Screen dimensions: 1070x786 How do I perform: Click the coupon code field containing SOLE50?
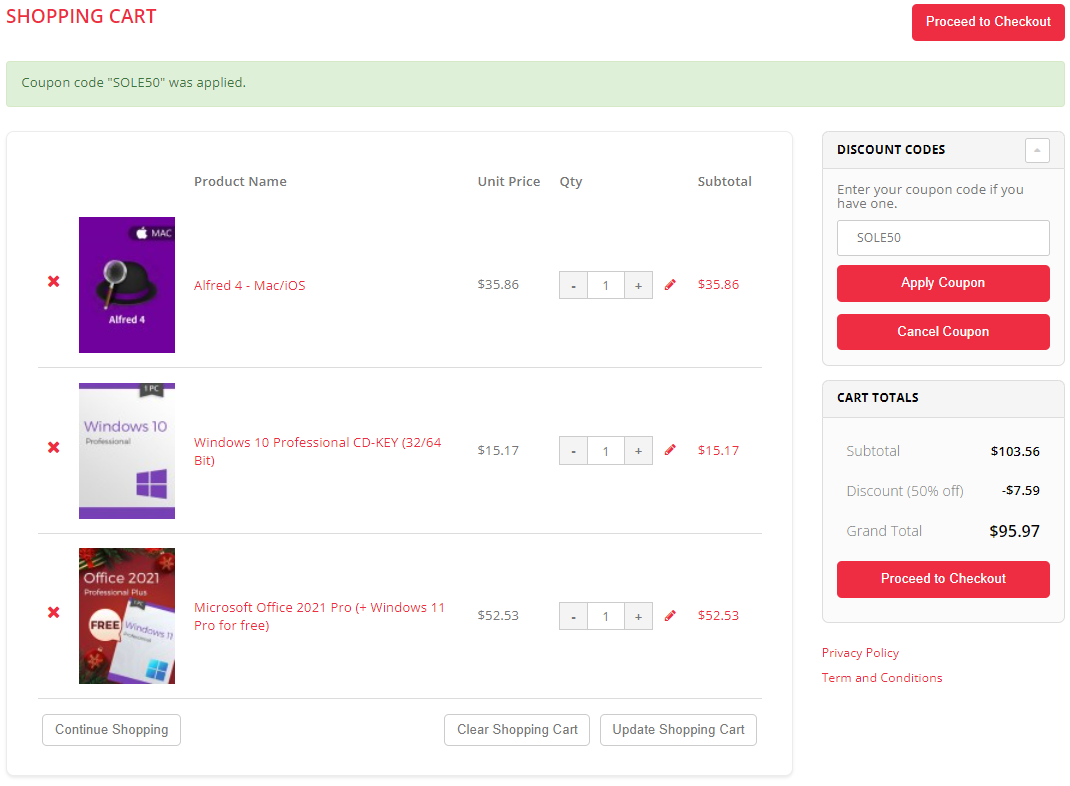(x=943, y=237)
